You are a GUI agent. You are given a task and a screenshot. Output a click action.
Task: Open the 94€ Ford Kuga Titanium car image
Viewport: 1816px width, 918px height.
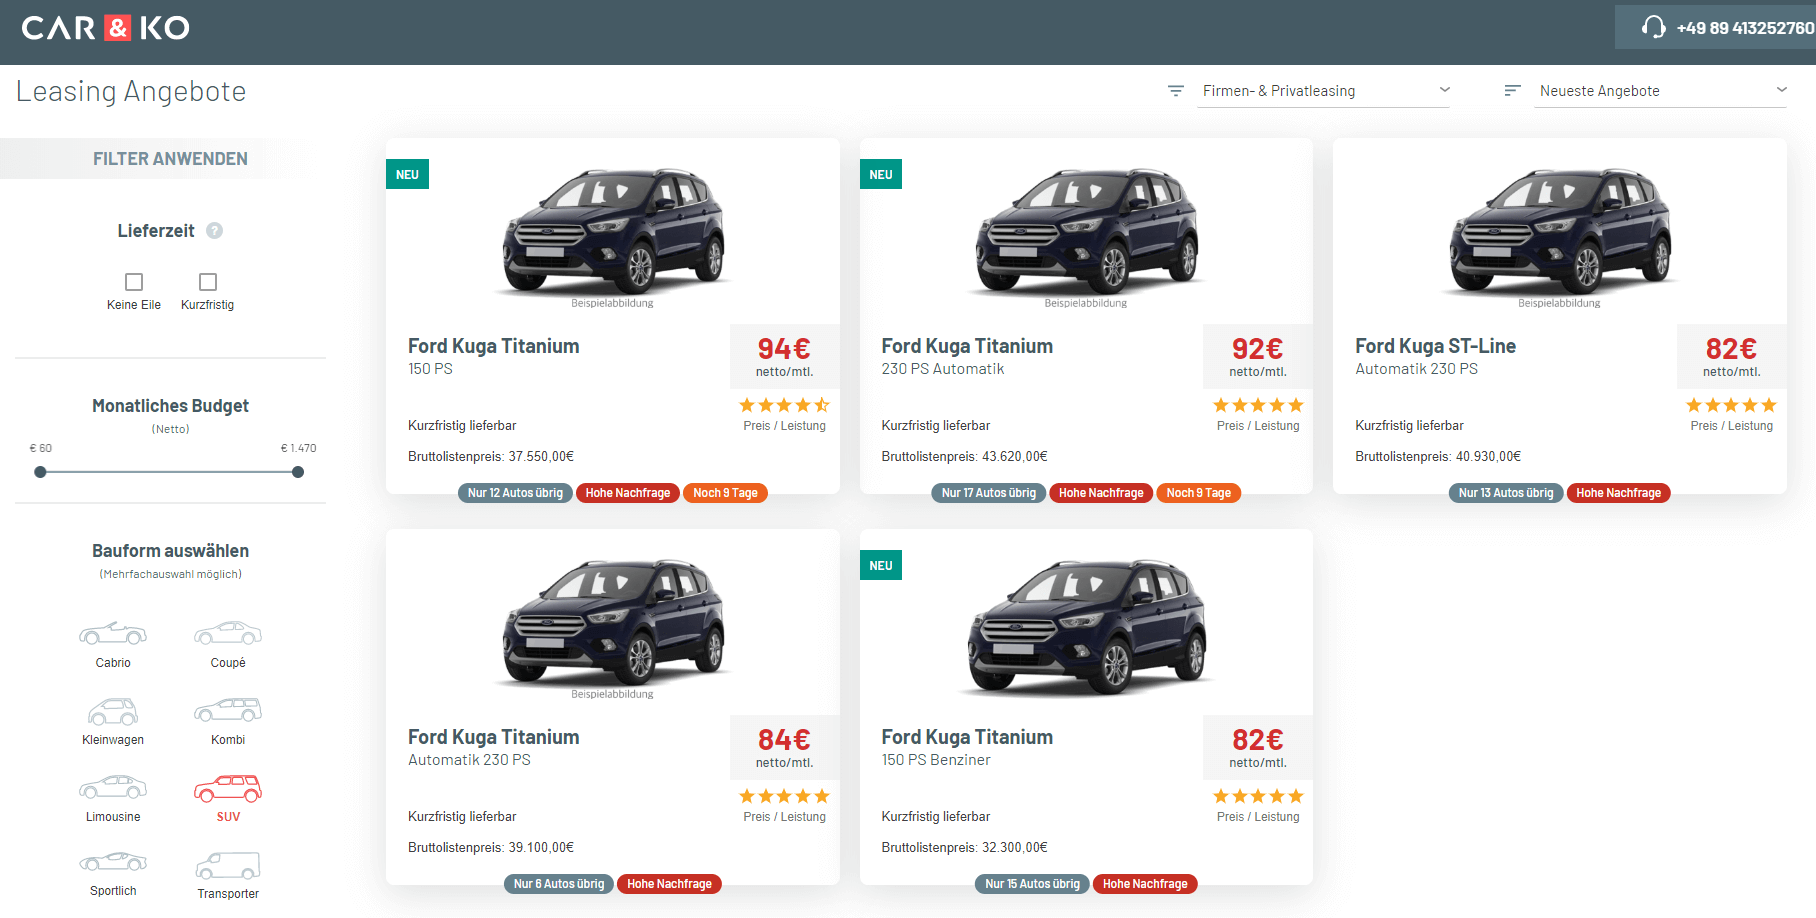pyautogui.click(x=613, y=232)
